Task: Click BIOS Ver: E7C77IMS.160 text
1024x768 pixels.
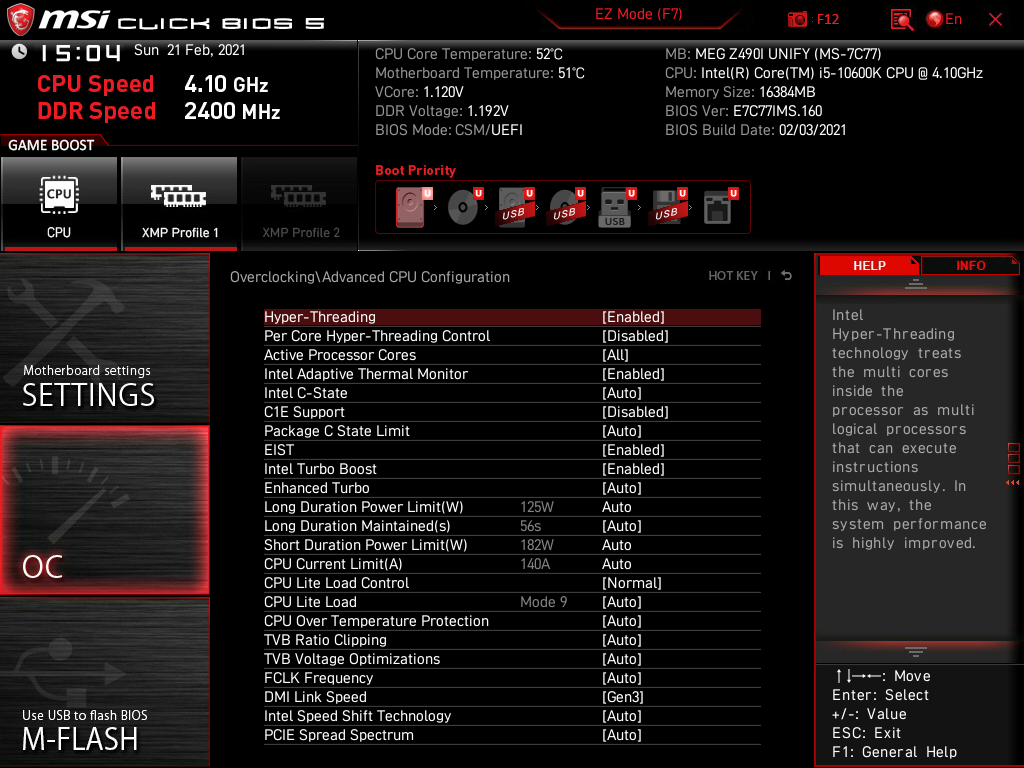Action: [743, 111]
